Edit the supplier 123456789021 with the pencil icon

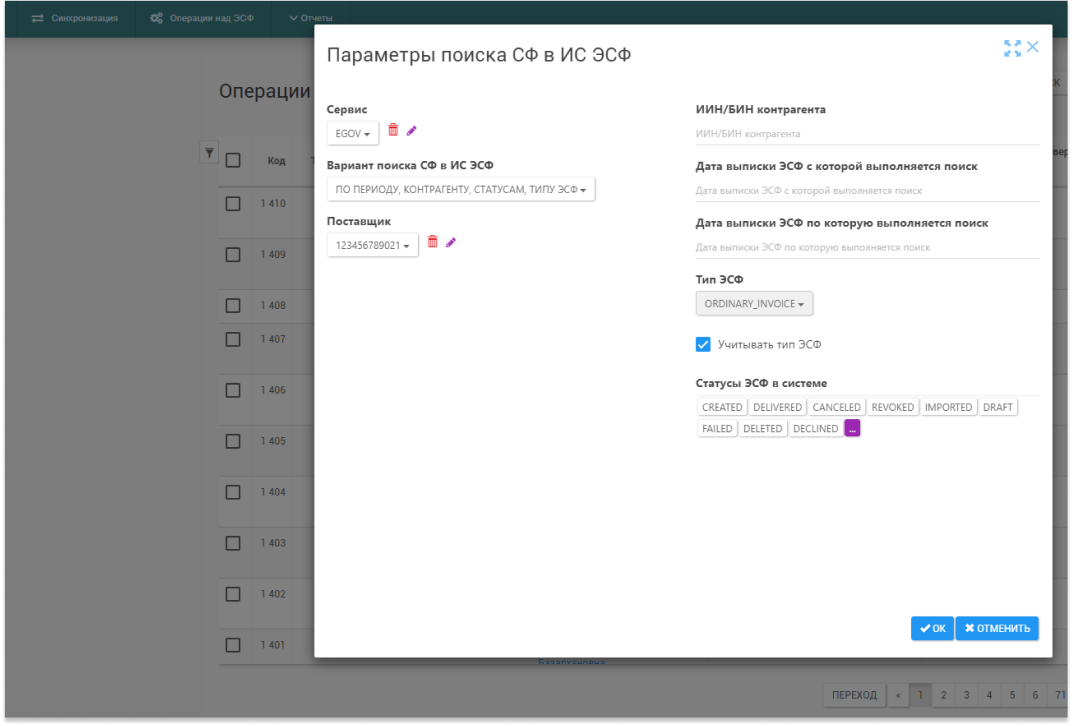tap(451, 242)
